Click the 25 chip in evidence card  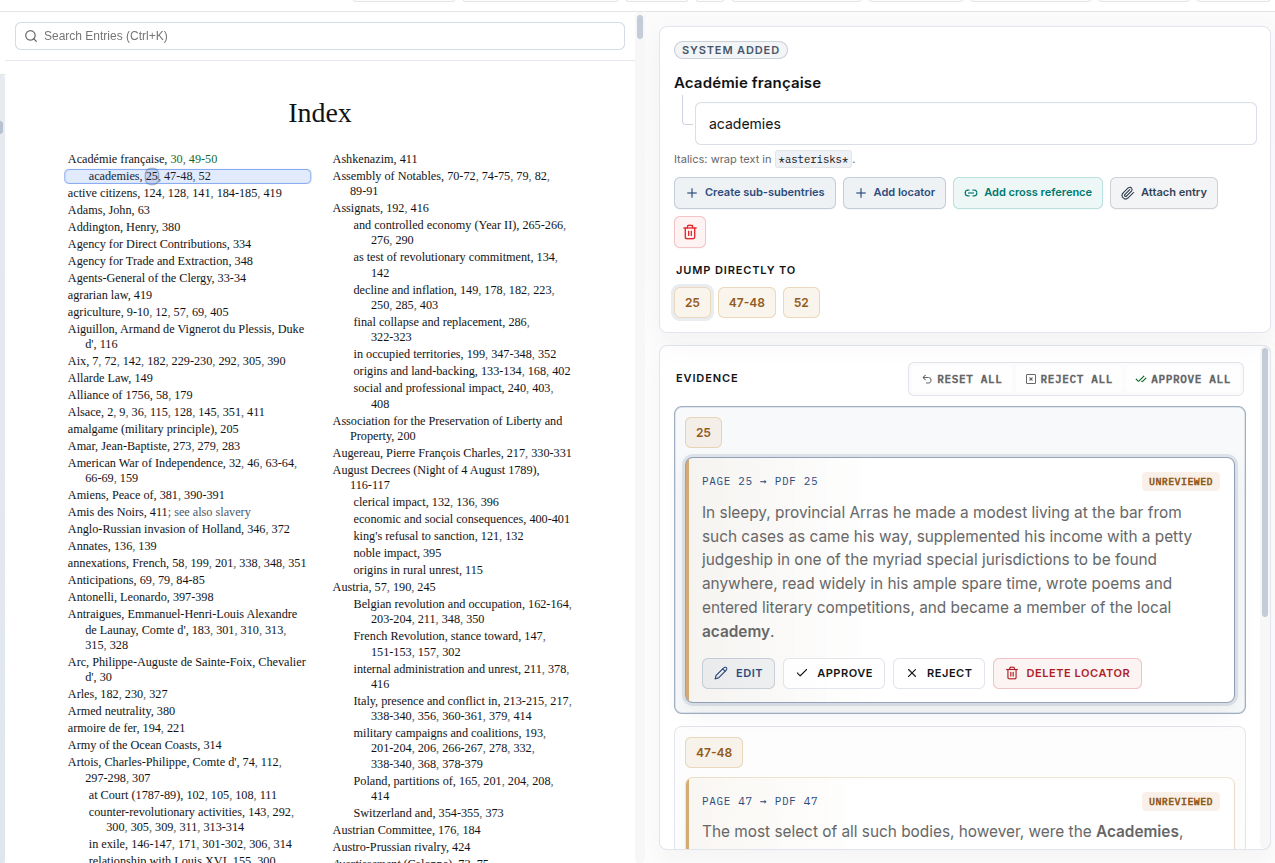point(703,433)
